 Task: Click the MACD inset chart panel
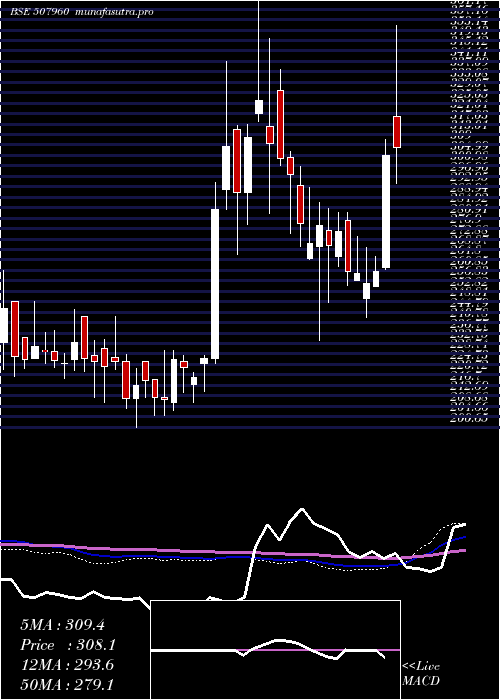276,650
